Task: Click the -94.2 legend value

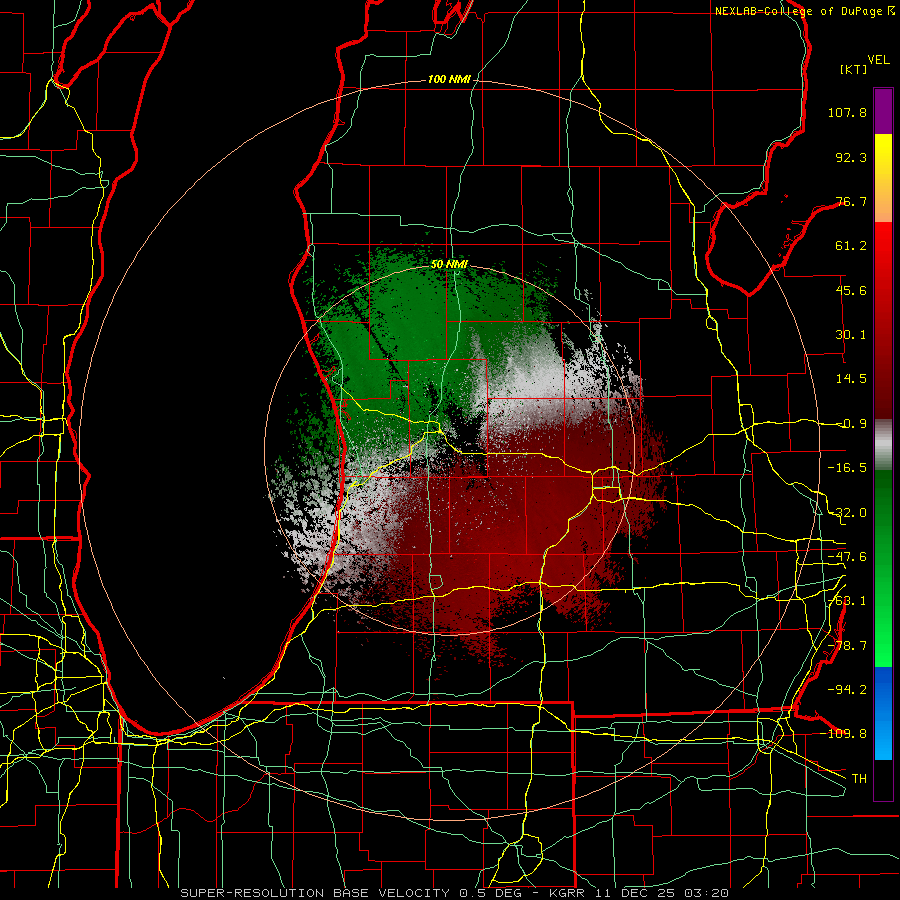Action: 847,690
